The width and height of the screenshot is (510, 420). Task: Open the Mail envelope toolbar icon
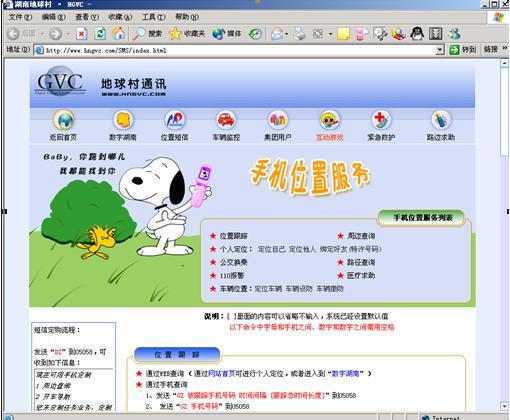coord(277,34)
